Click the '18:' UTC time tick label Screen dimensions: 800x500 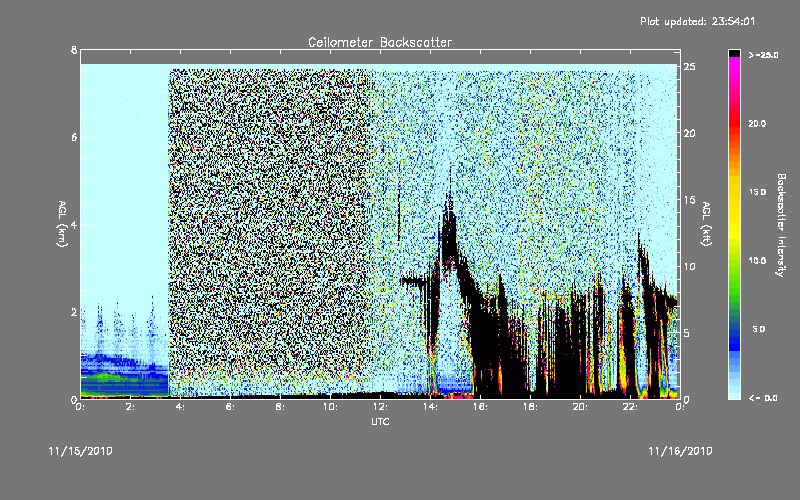pos(531,407)
